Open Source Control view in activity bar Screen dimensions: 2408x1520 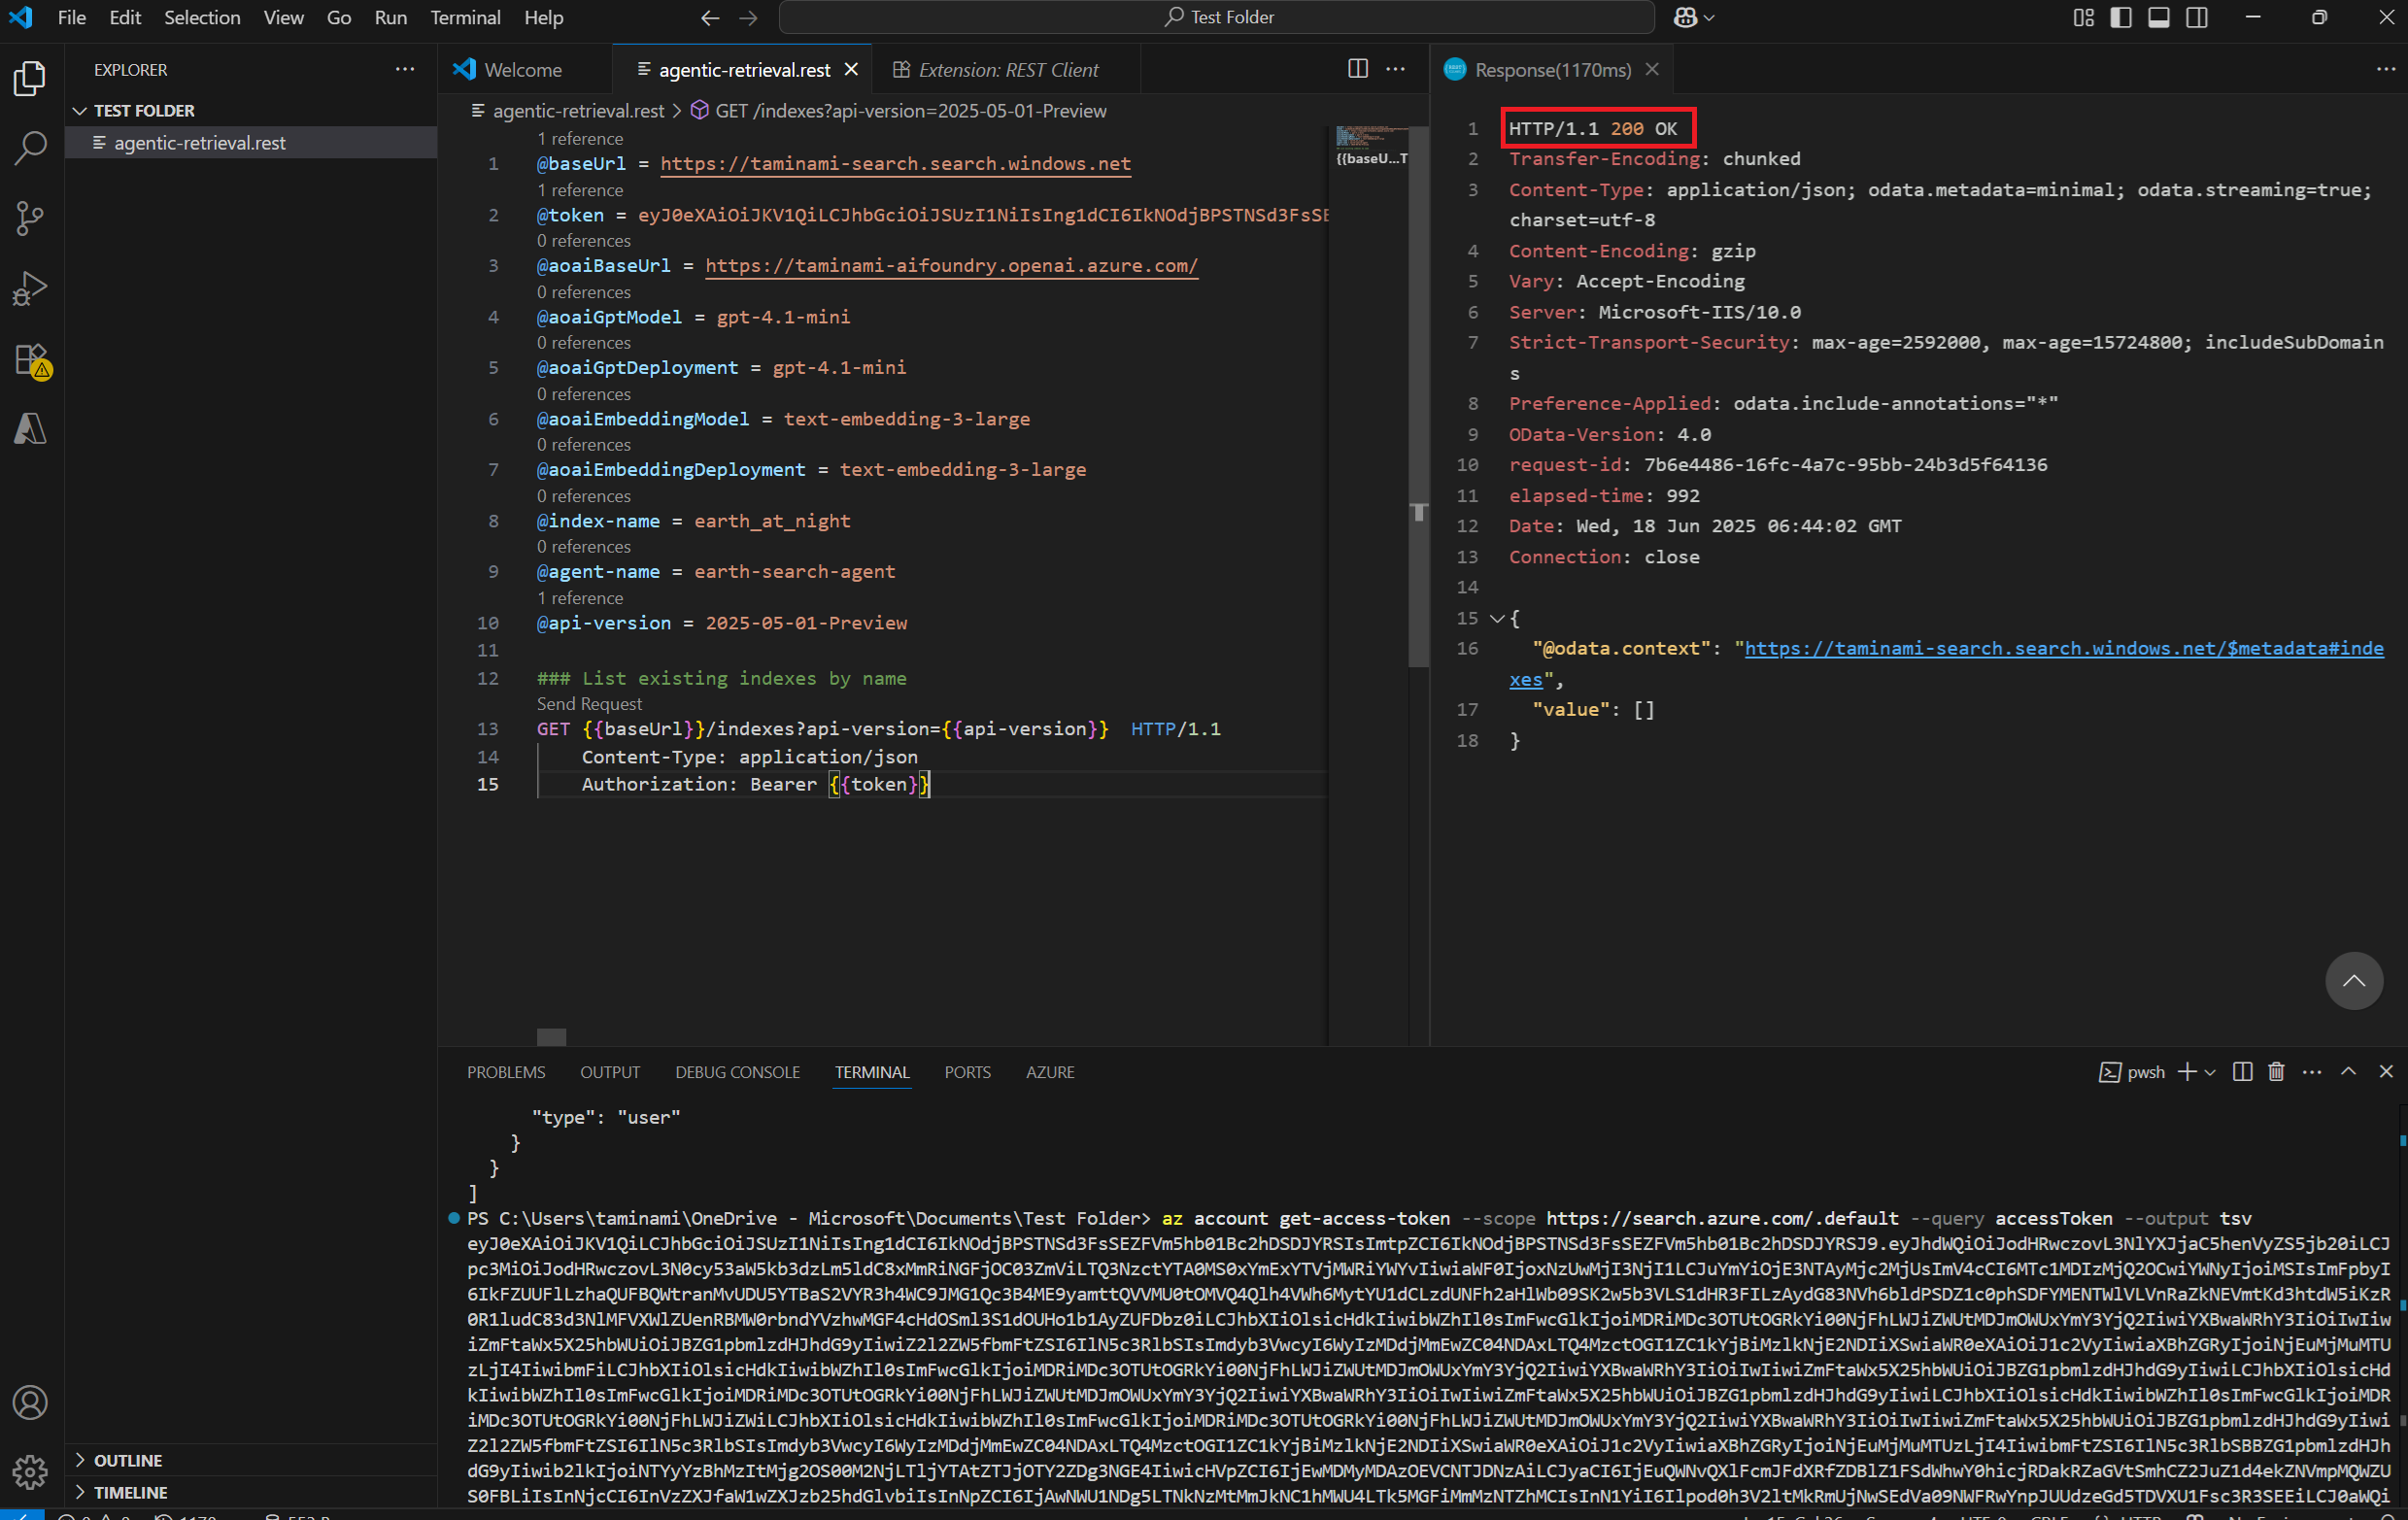[30, 218]
